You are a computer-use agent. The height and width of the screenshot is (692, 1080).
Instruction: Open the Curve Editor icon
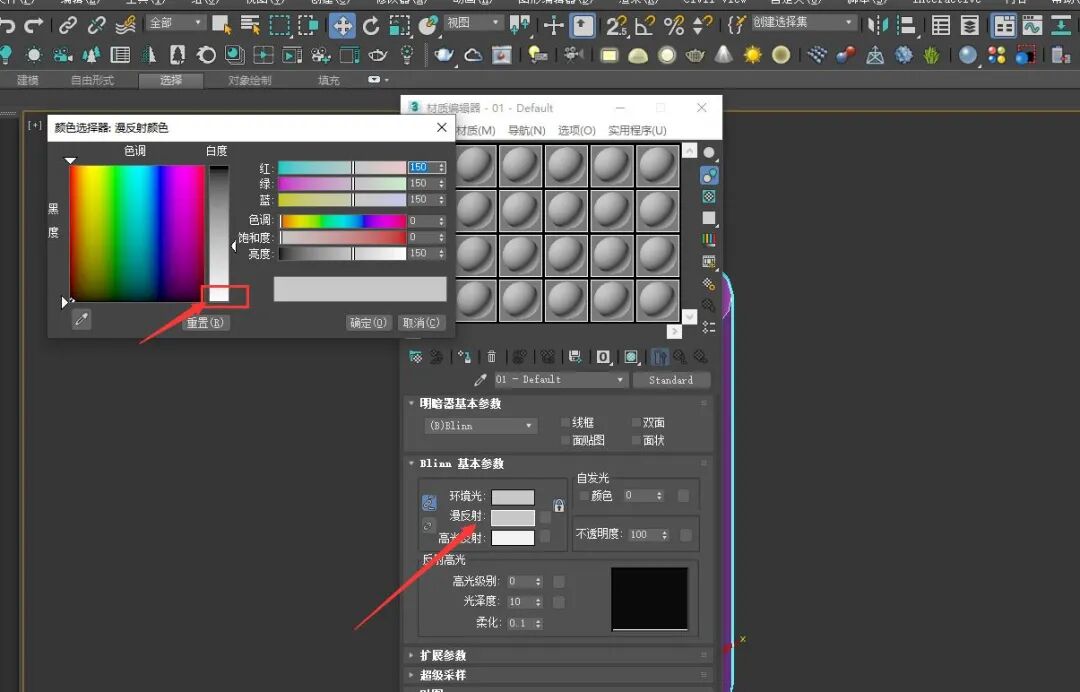(1032, 26)
